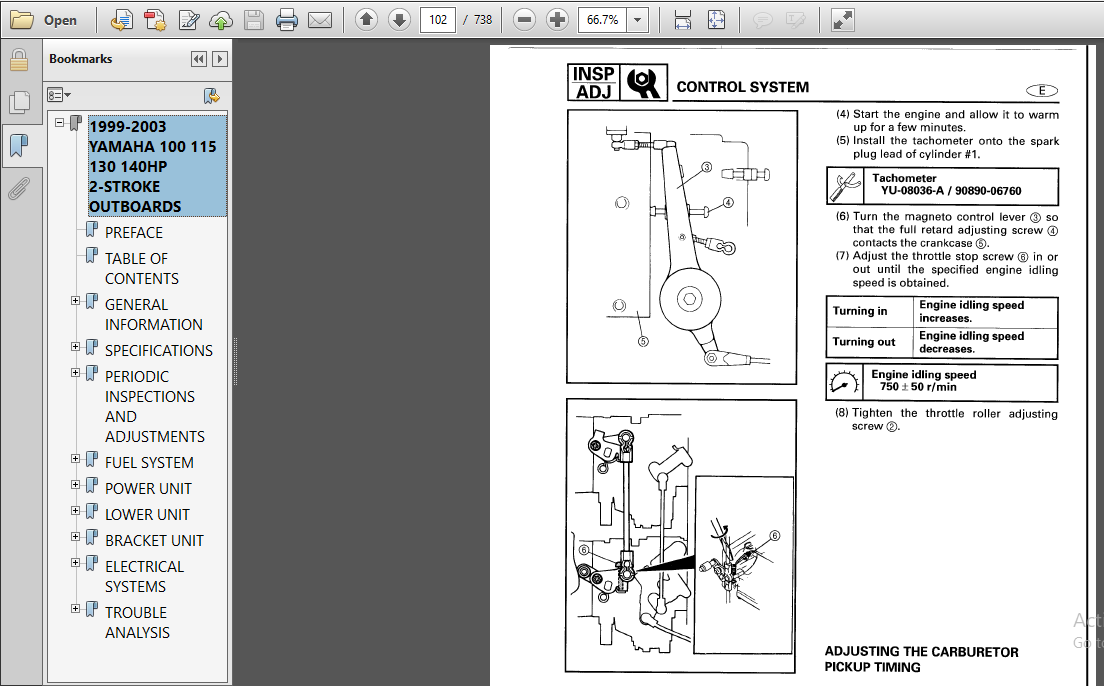Zoom in with the plus button
The width and height of the screenshot is (1104, 686).
[x=557, y=20]
